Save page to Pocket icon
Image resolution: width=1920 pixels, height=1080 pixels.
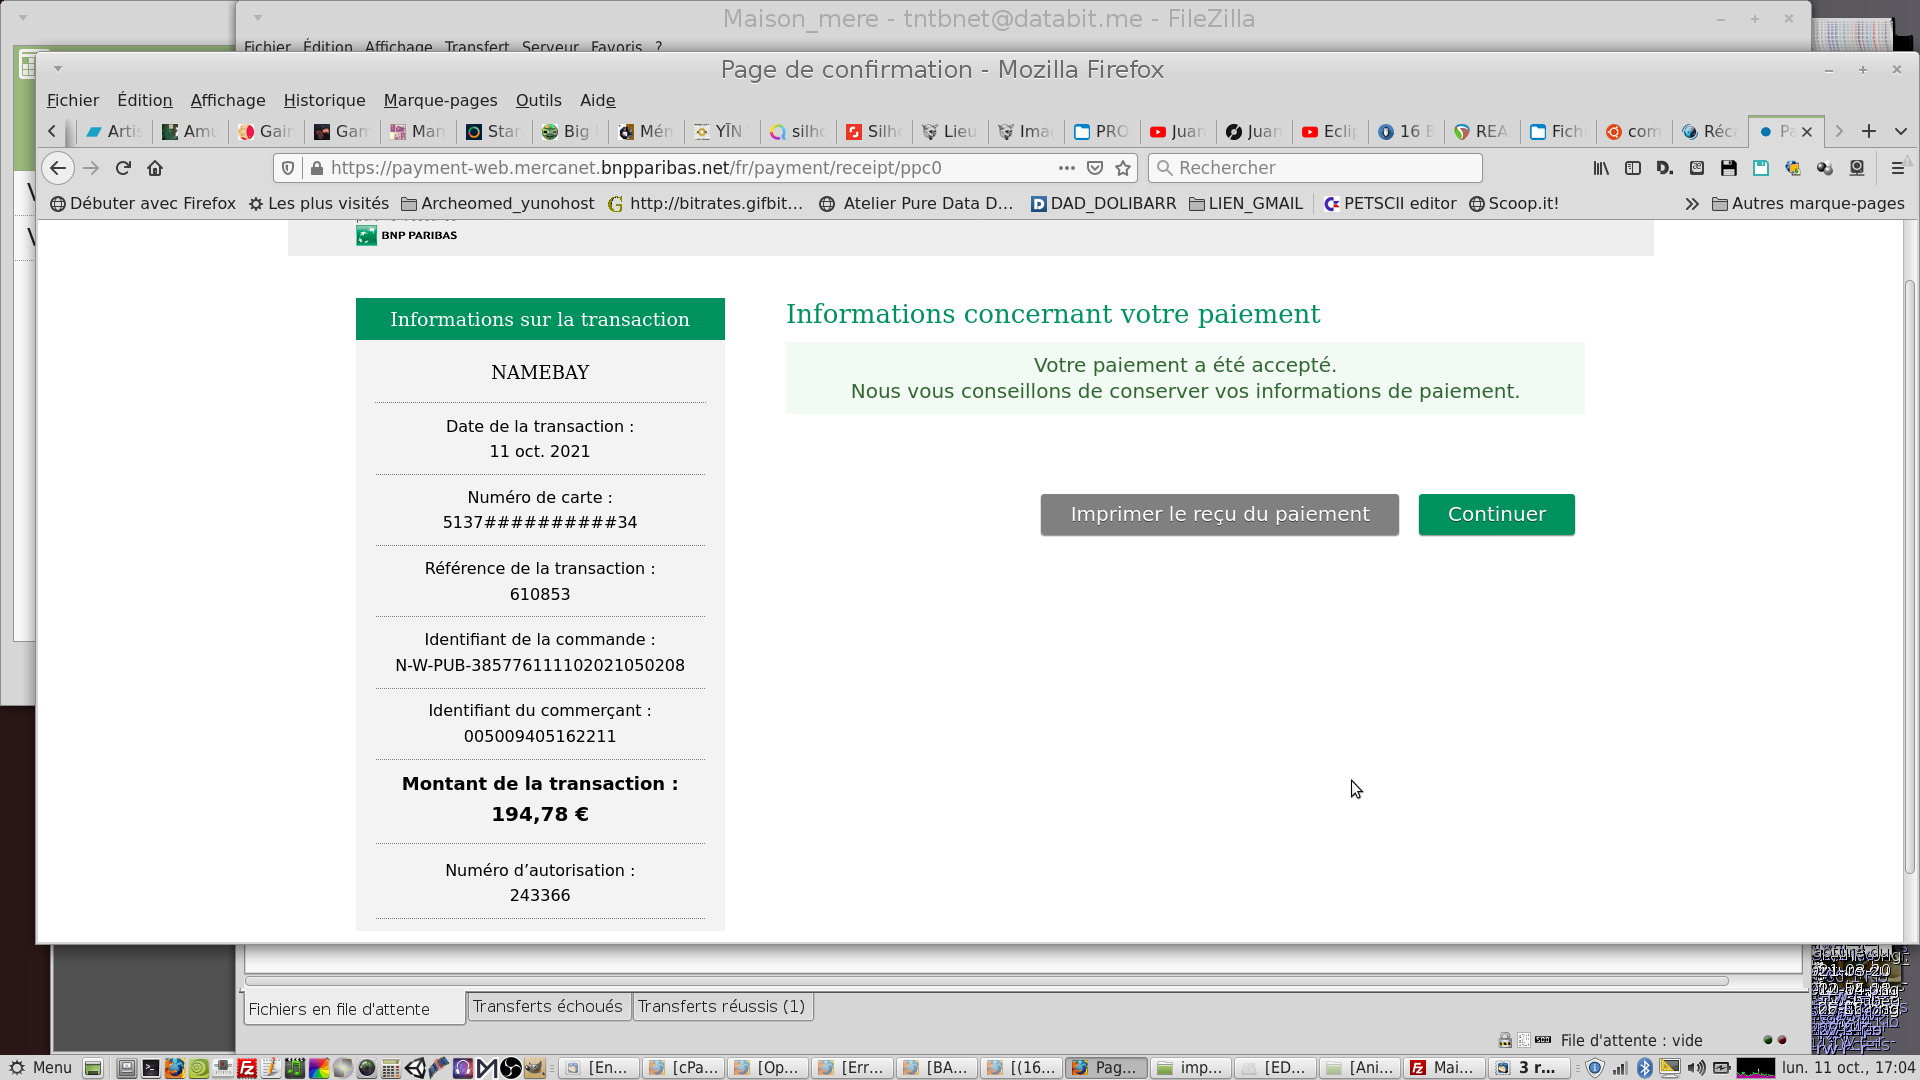tap(1095, 168)
